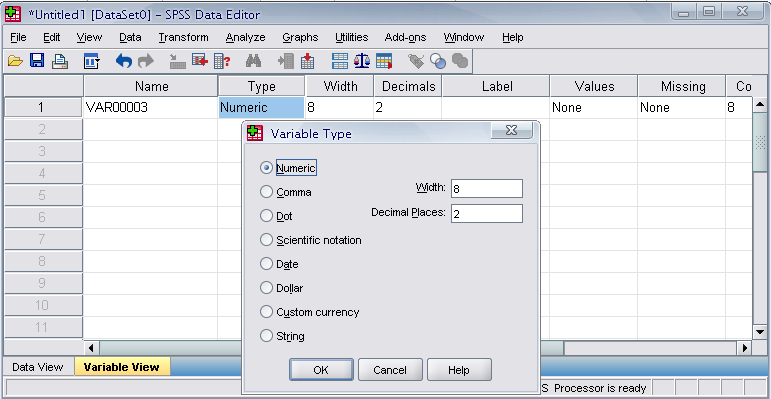This screenshot has width=771, height=399.
Task: Select the Date radio button
Action: pyautogui.click(x=266, y=264)
